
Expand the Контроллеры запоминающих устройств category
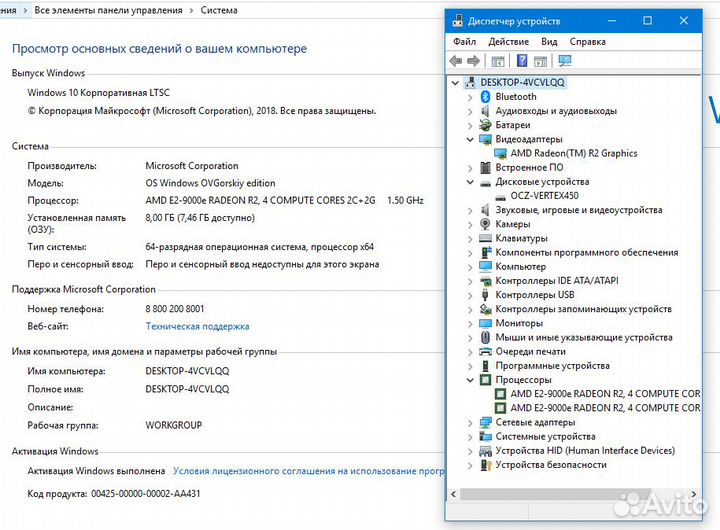(470, 310)
